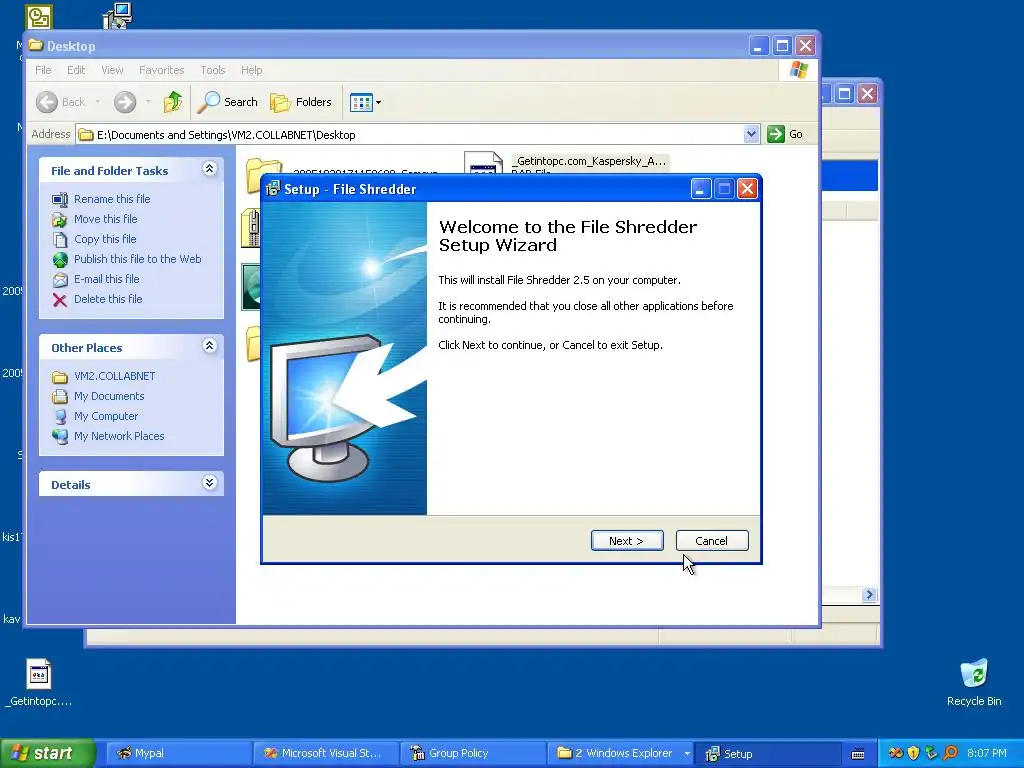Click the Back toolbar button
Screen dimensions: 1024x768
(x=60, y=102)
